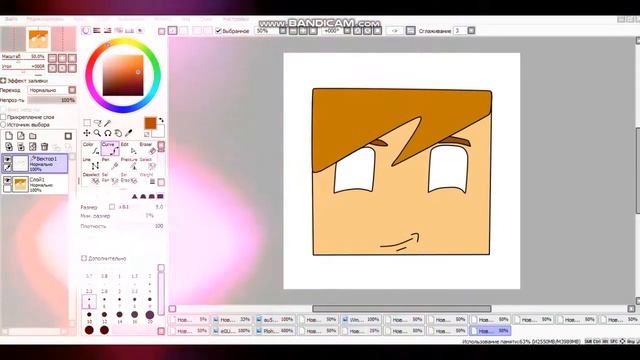The height and width of the screenshot is (360, 640).
Task: Select the rectangular selection tool
Action: click(87, 123)
